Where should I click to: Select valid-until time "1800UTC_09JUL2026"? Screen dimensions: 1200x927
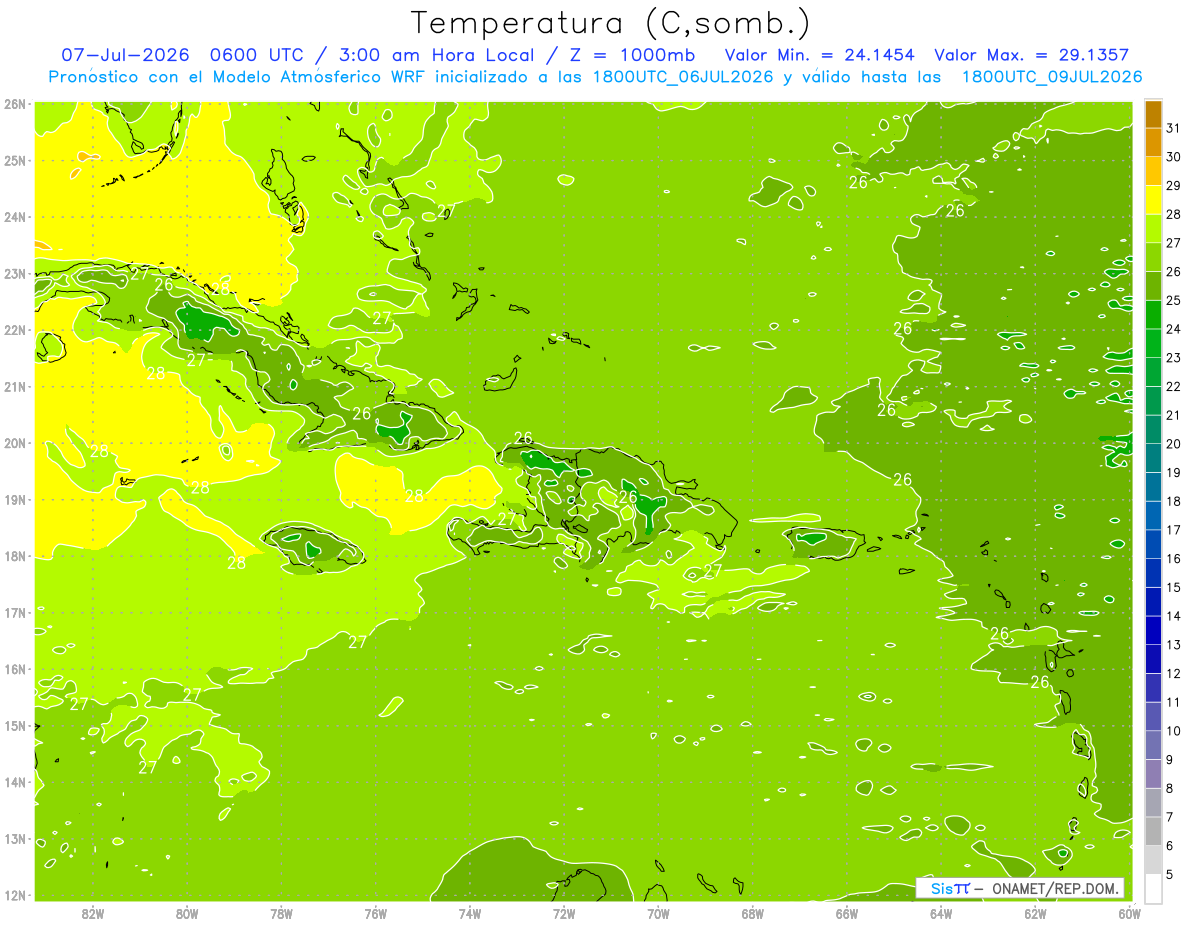click(x=1052, y=77)
